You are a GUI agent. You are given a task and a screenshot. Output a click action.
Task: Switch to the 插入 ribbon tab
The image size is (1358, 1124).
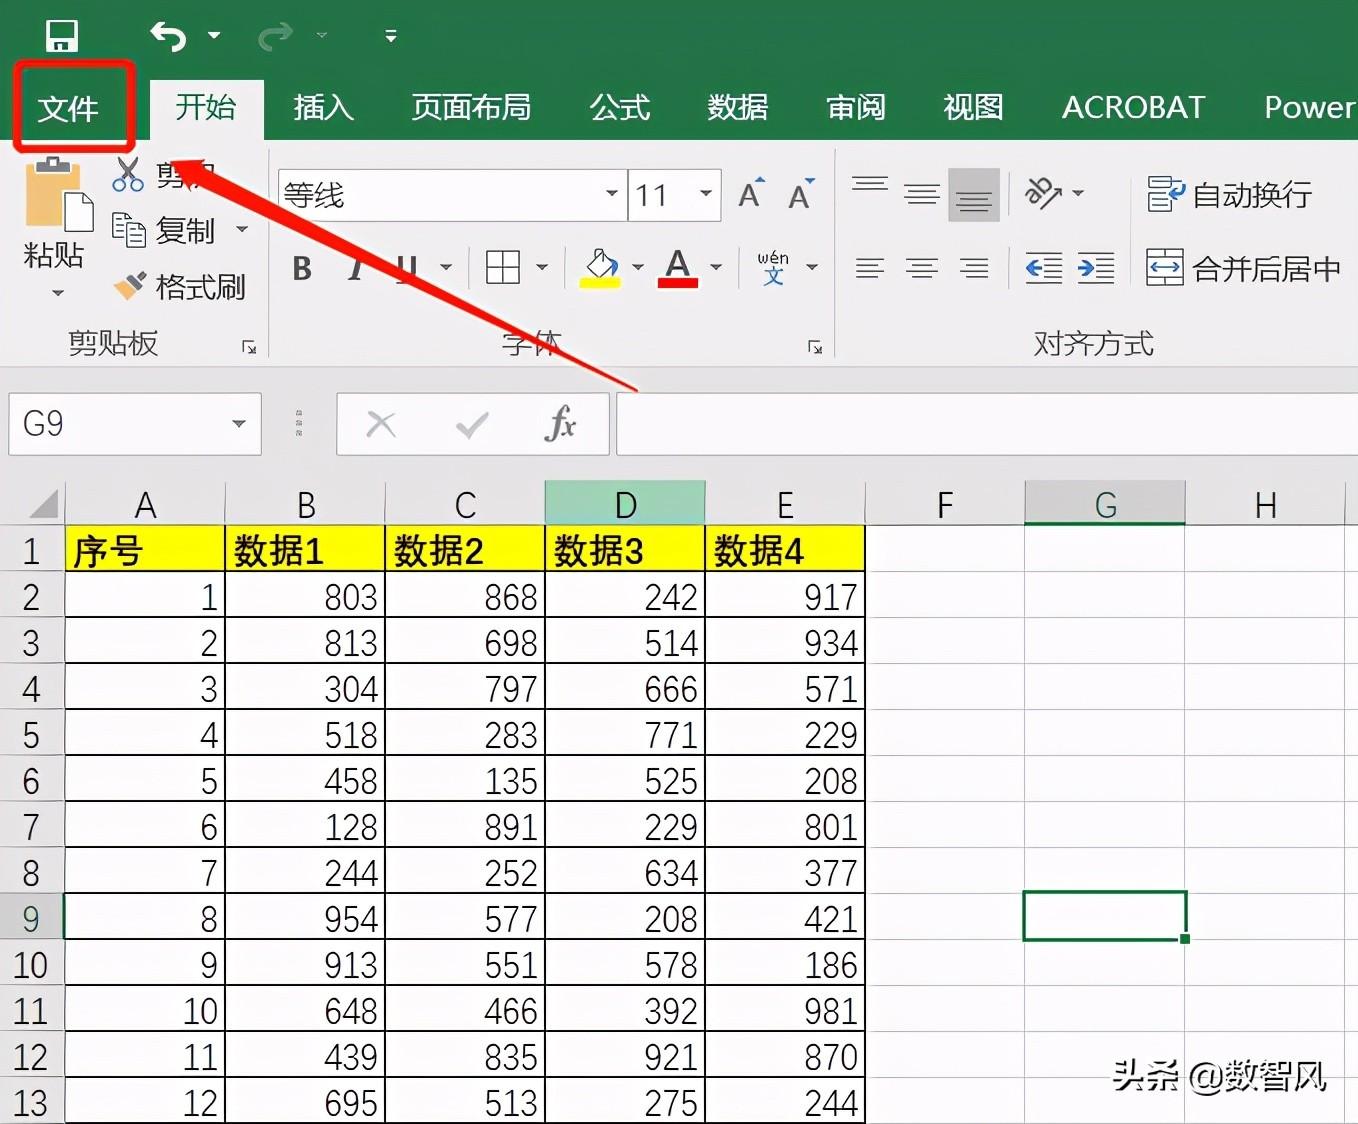click(x=322, y=107)
